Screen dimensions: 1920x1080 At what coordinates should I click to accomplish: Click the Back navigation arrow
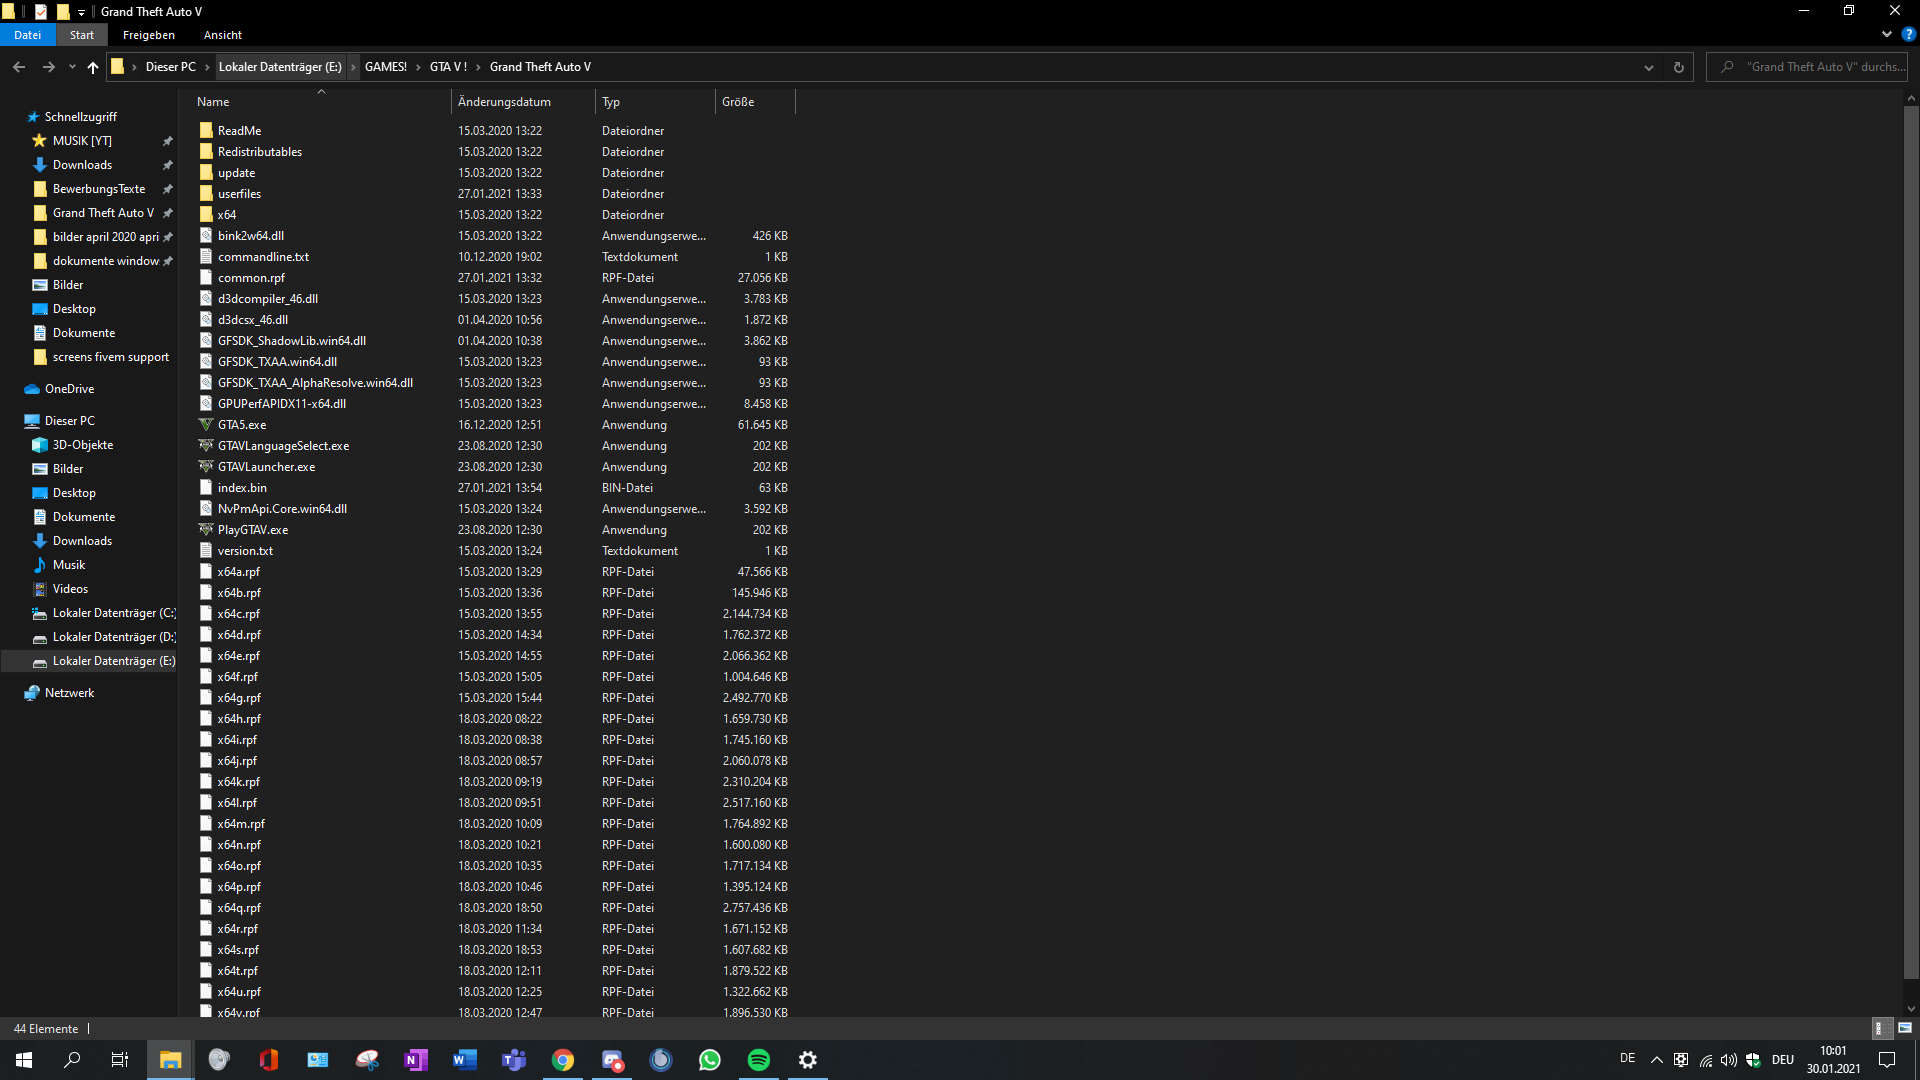[x=19, y=67]
